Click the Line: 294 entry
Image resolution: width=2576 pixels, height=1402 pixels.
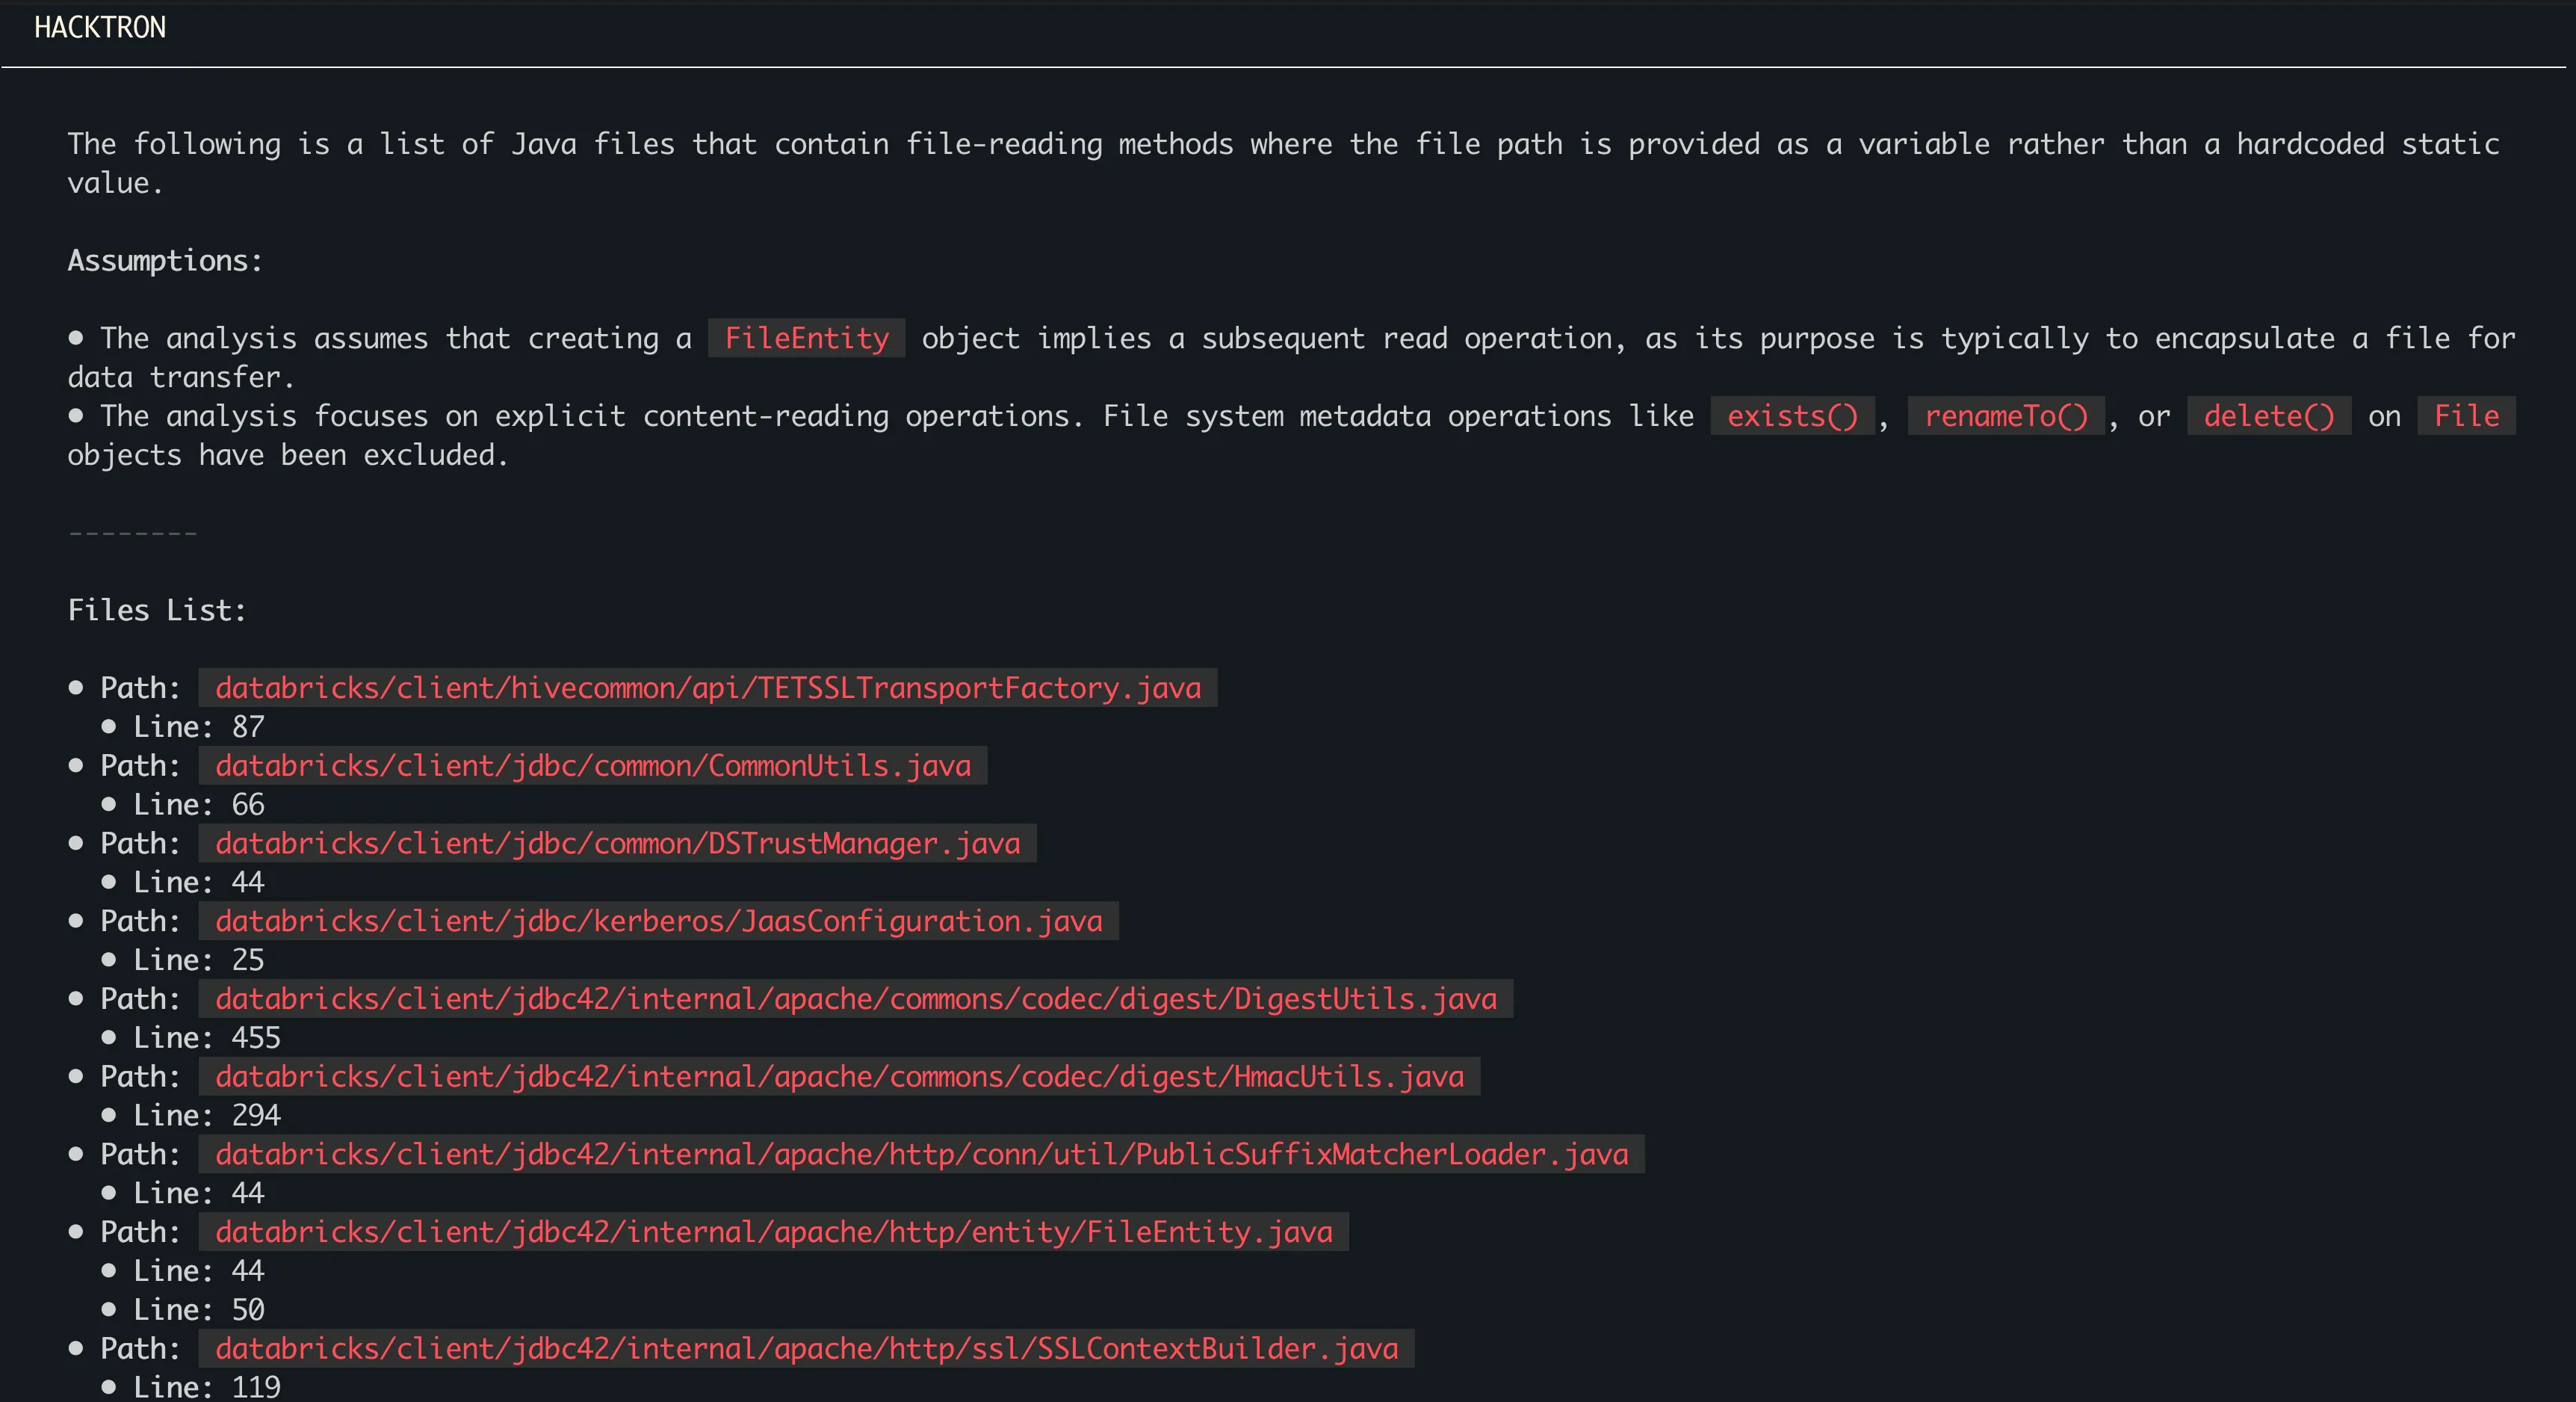(206, 1116)
